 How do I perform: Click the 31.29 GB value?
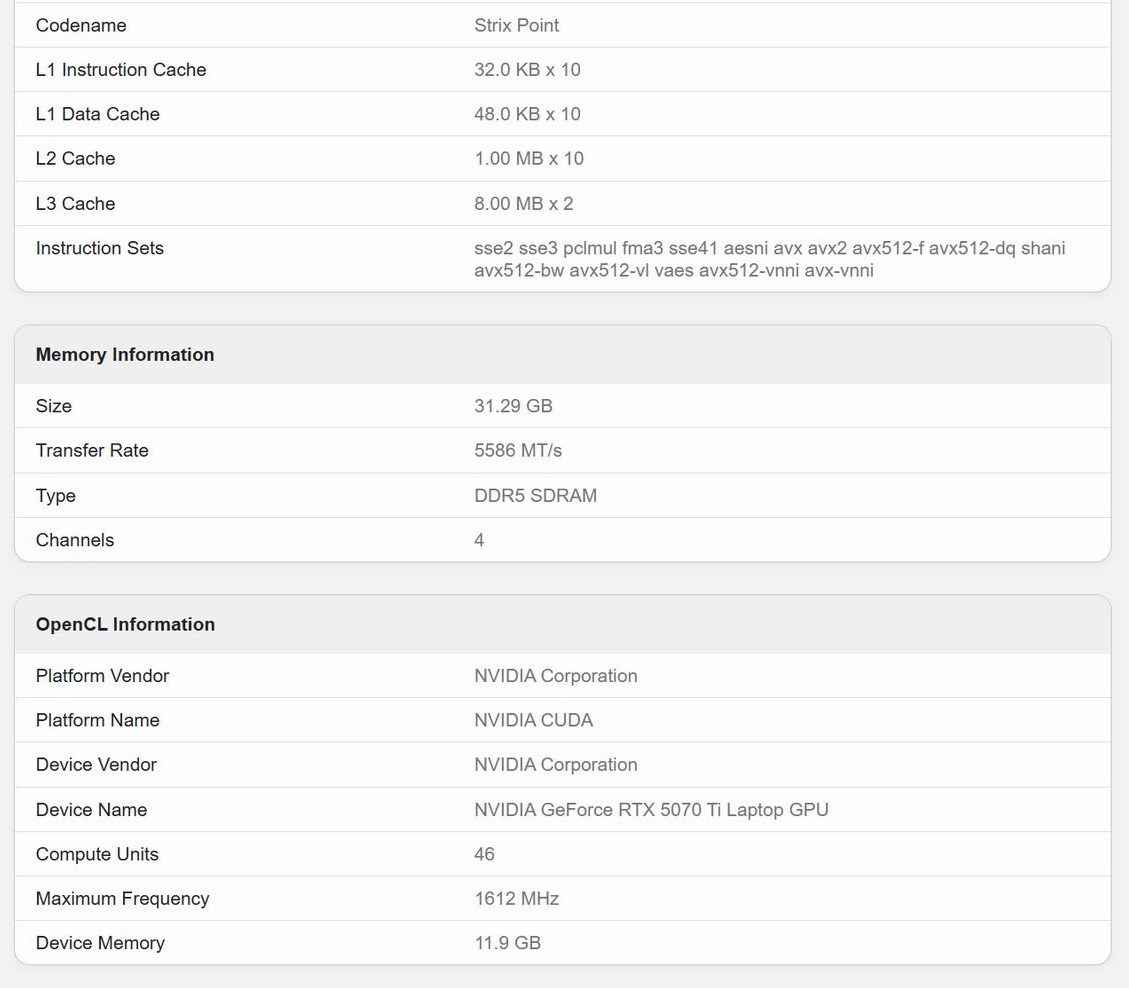(x=513, y=406)
